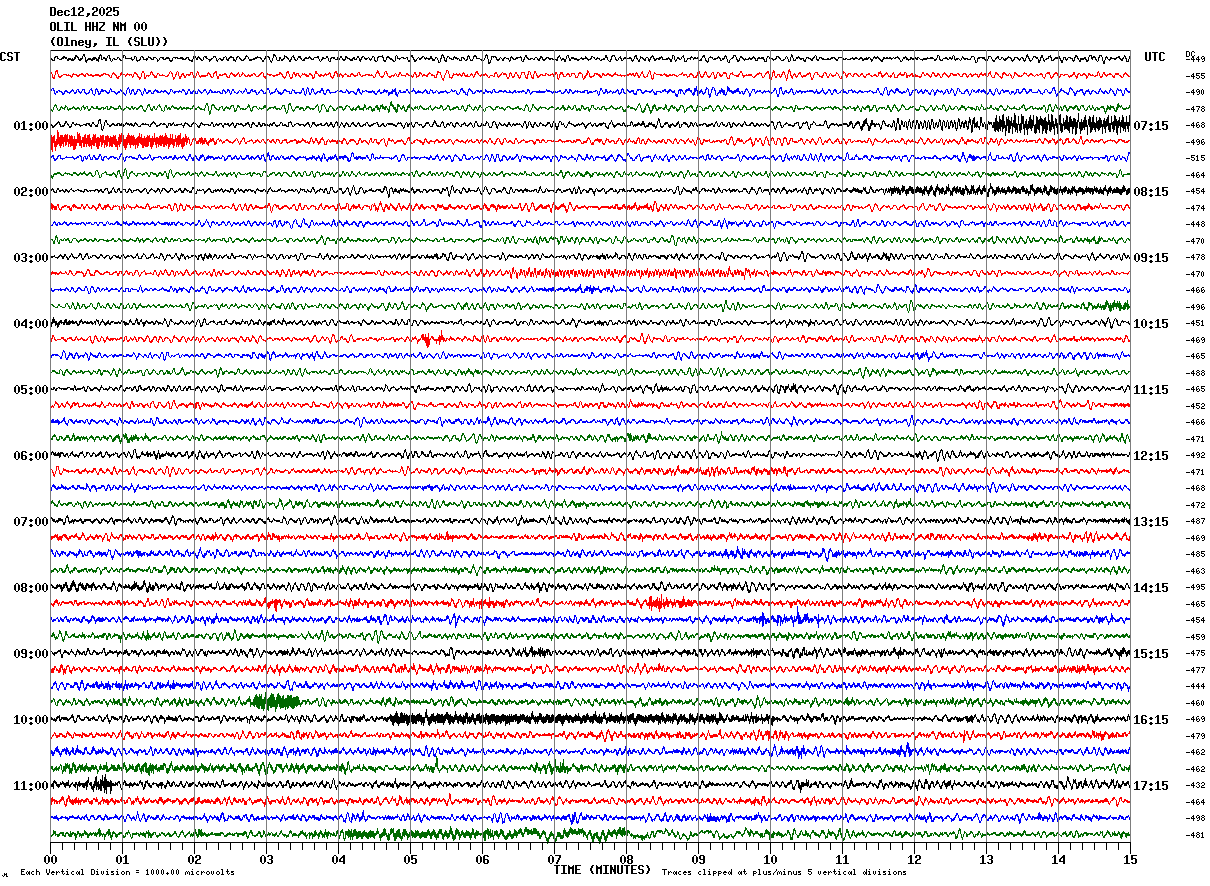The image size is (1210, 886).
Task: Select the 09:00 CST row label
Action: [30, 654]
